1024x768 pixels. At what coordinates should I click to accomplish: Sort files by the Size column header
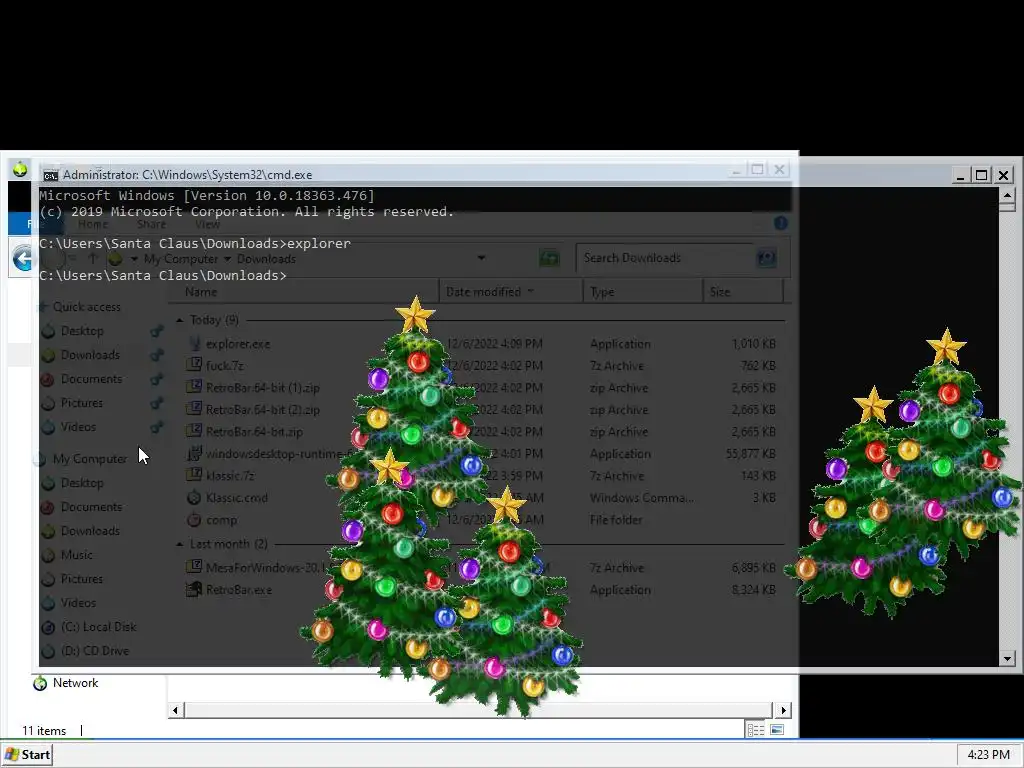743,292
